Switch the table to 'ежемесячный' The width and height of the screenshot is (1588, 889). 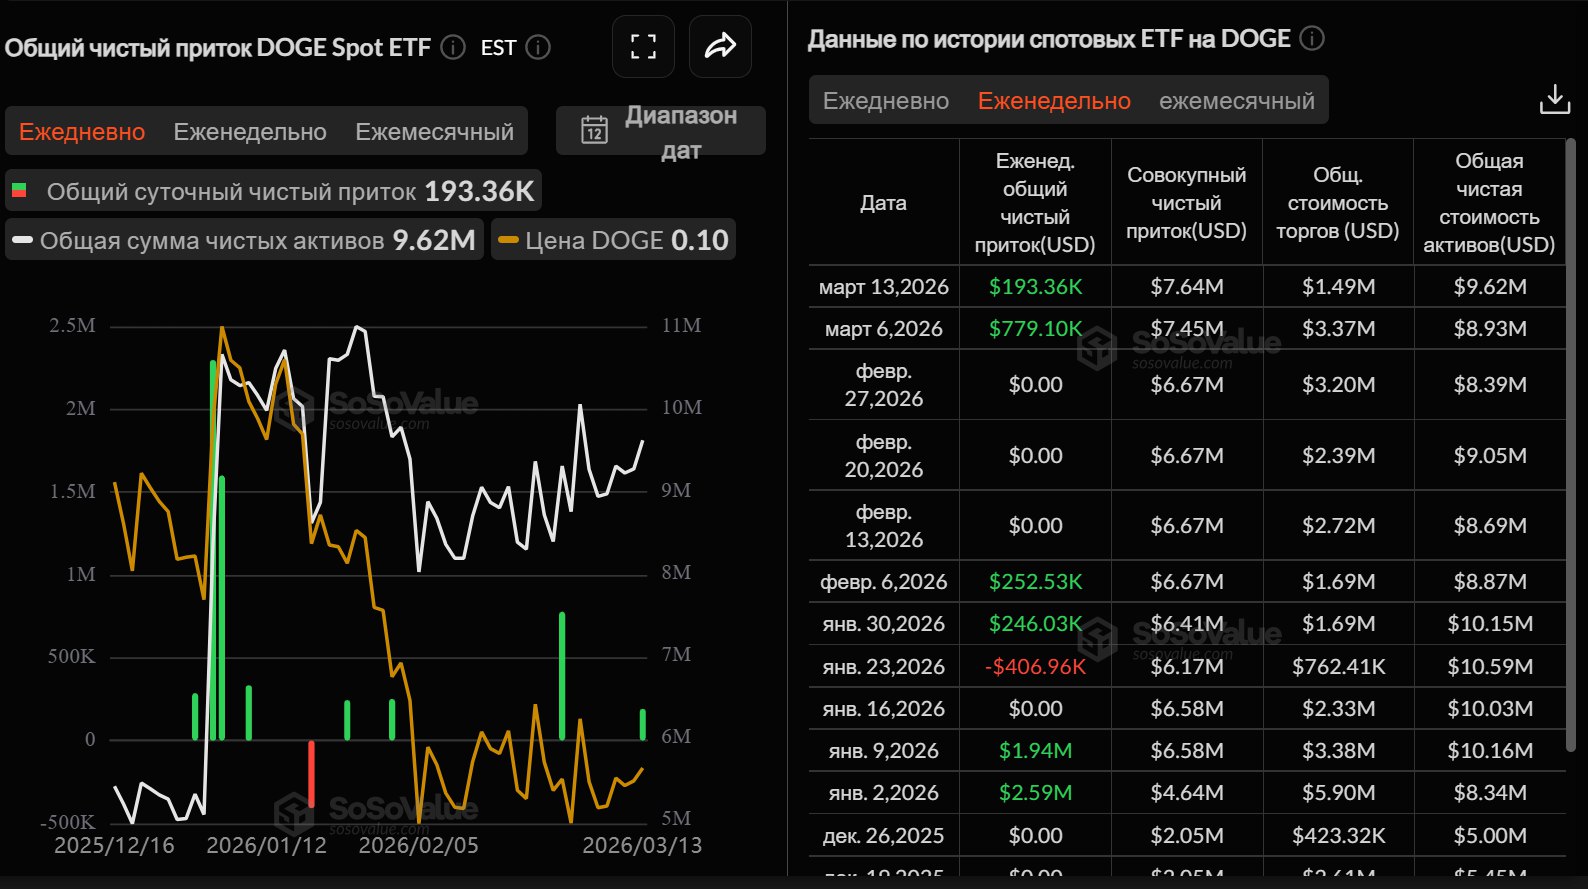coord(1237,101)
